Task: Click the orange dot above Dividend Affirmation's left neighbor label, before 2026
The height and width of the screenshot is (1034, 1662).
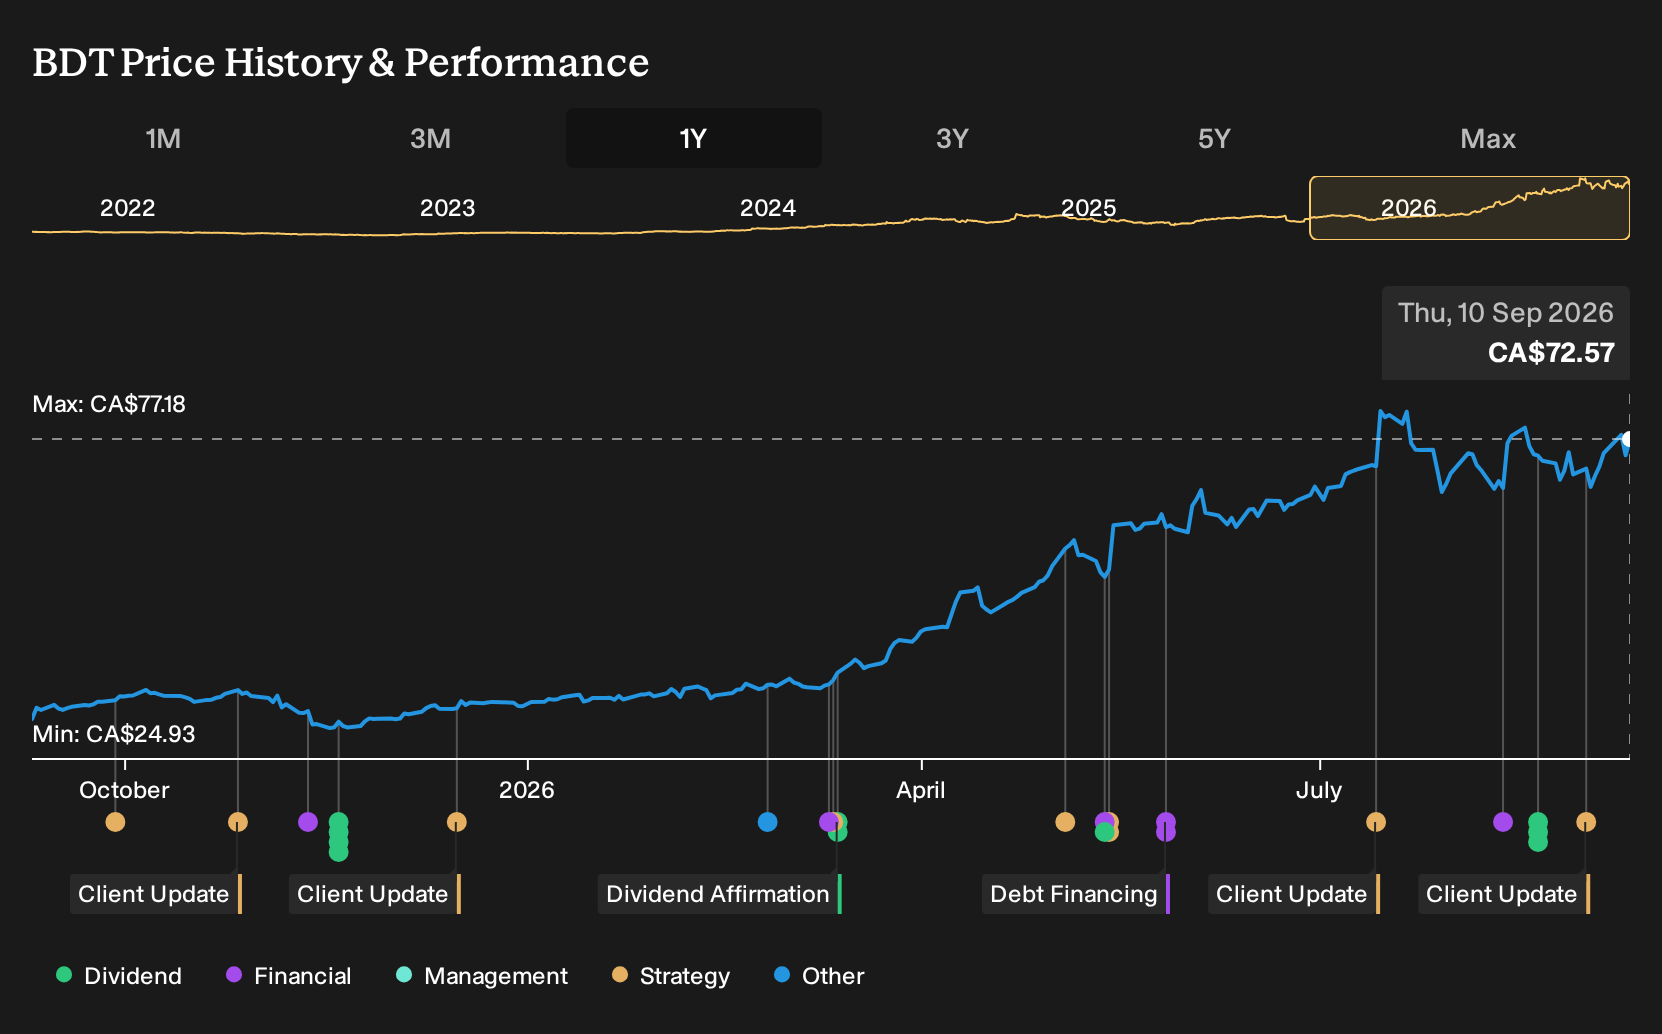Action: coord(456,822)
